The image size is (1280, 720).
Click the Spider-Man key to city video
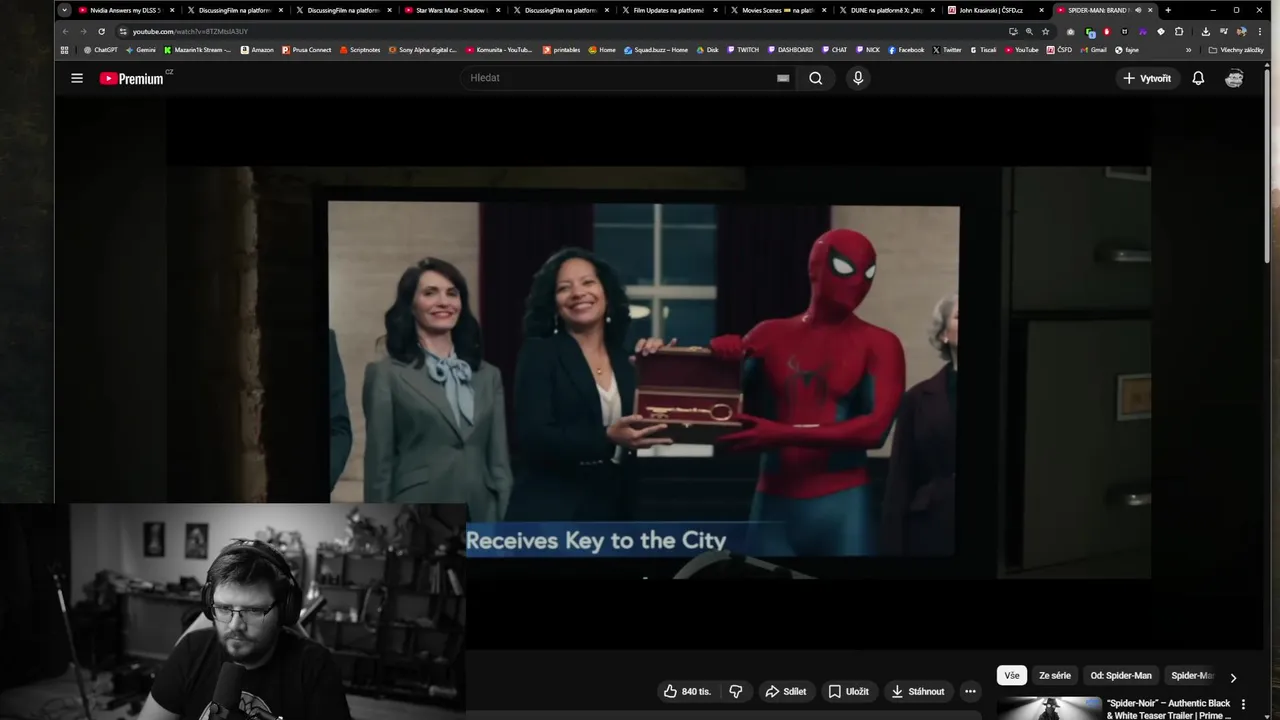tap(658, 372)
